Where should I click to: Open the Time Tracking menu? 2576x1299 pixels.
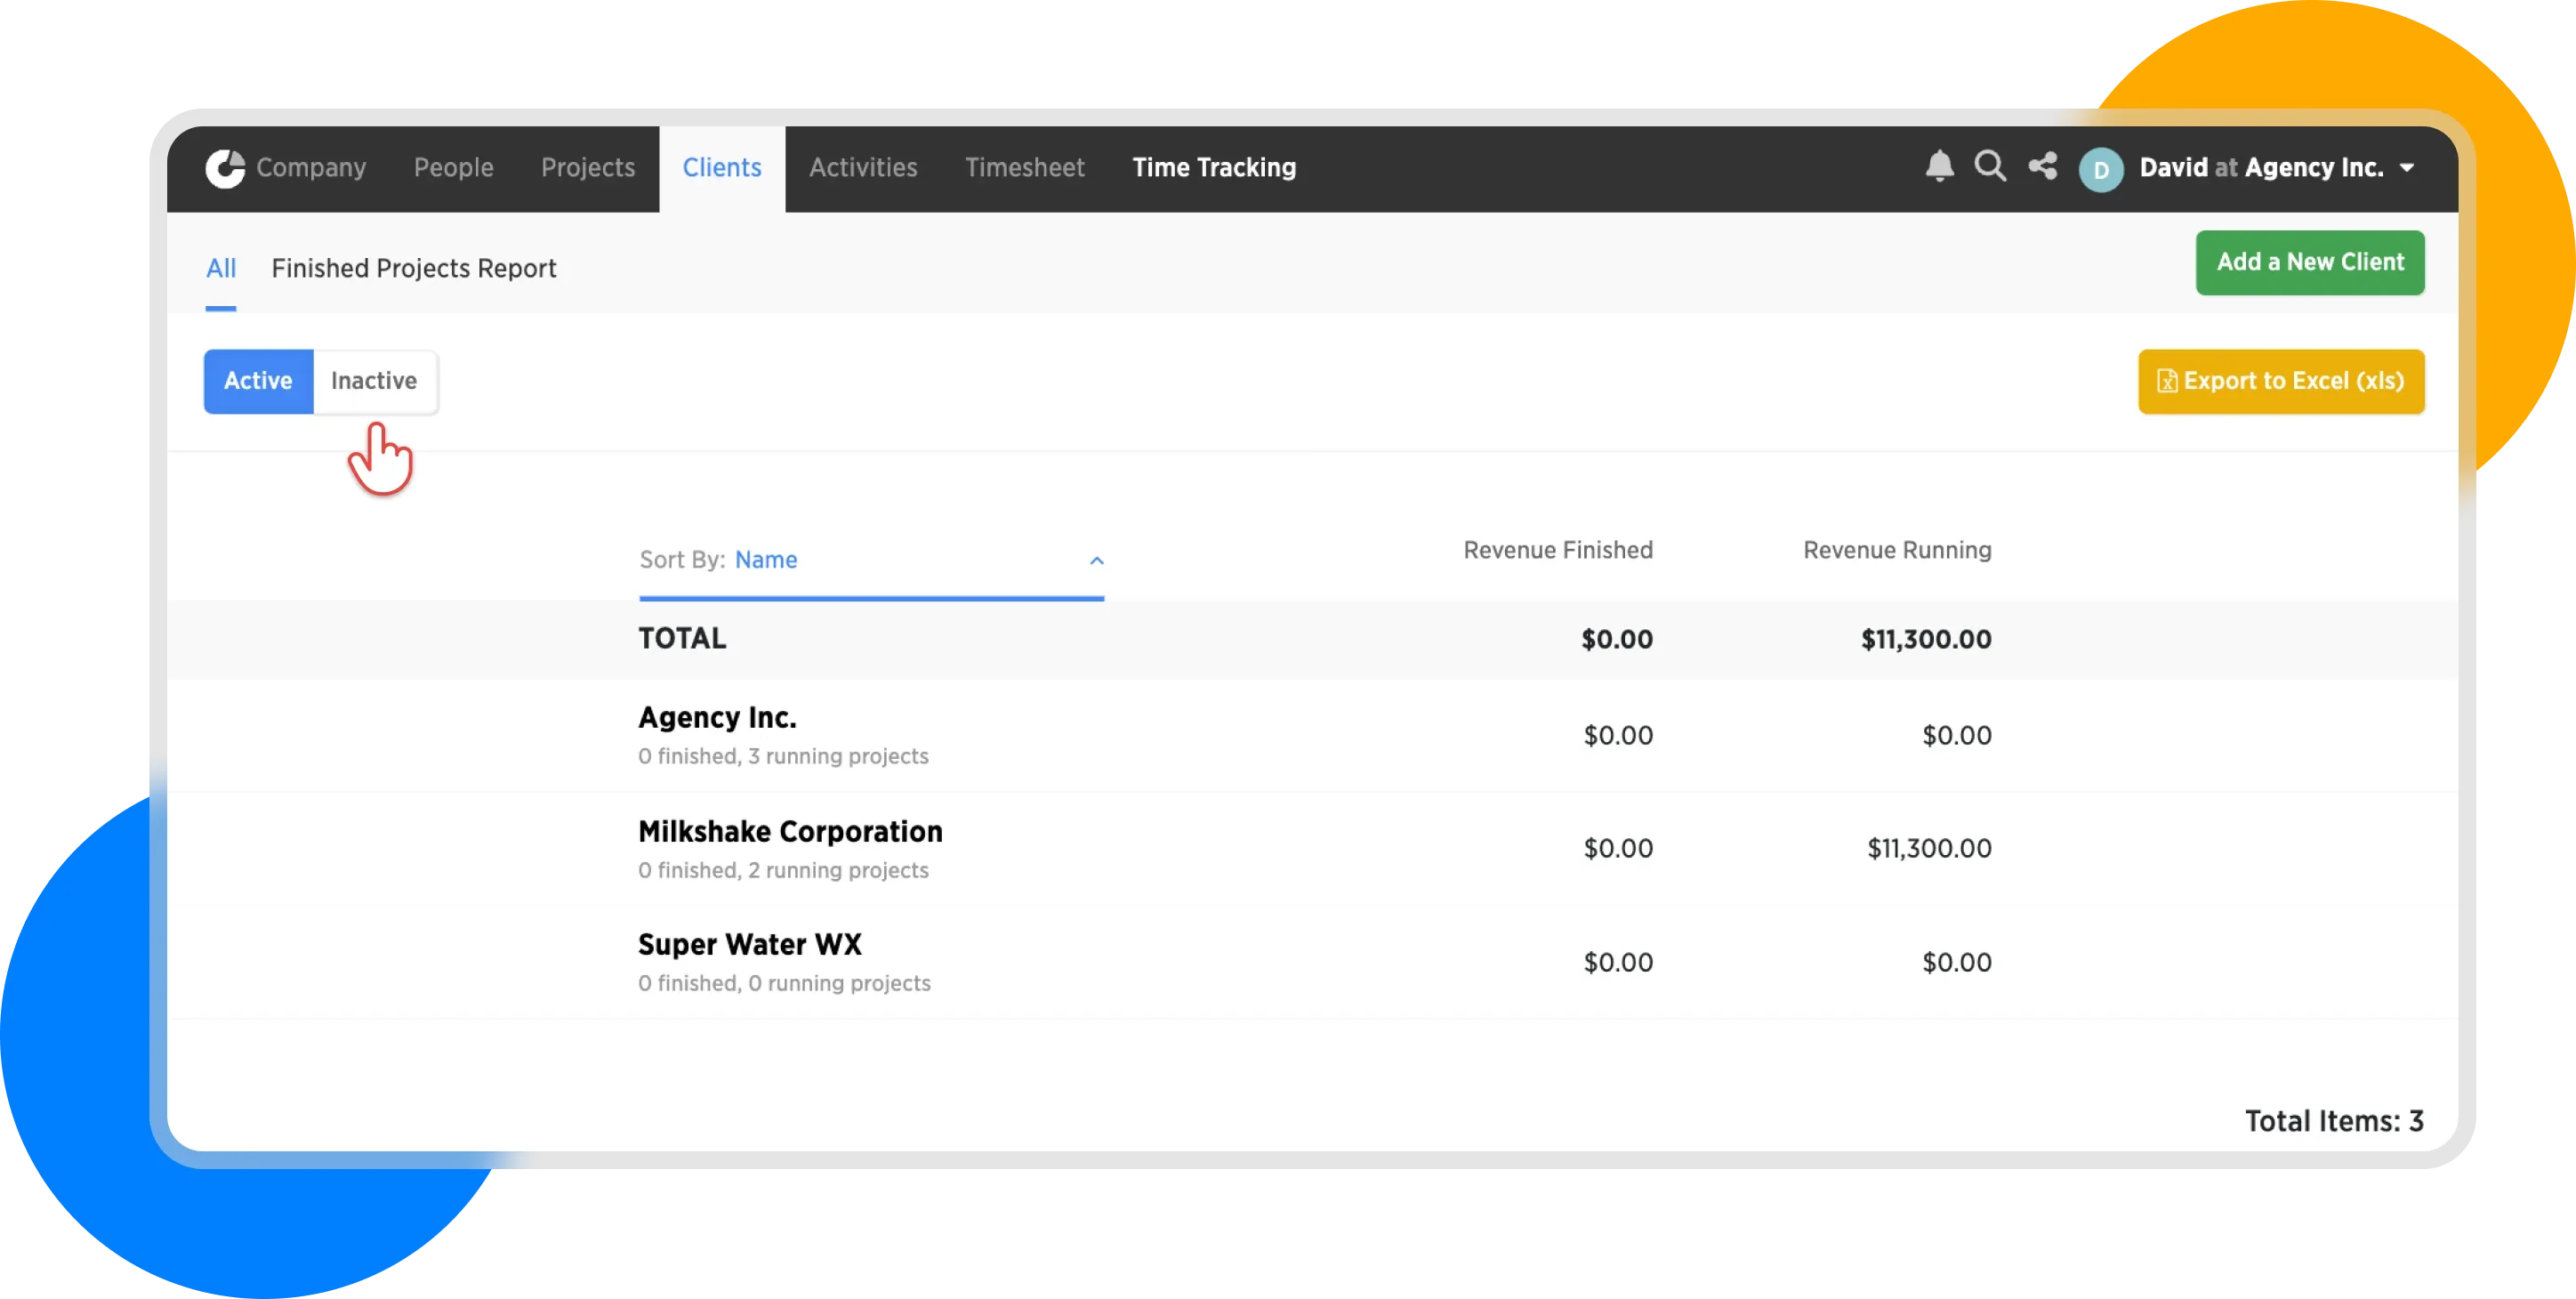(x=1214, y=168)
